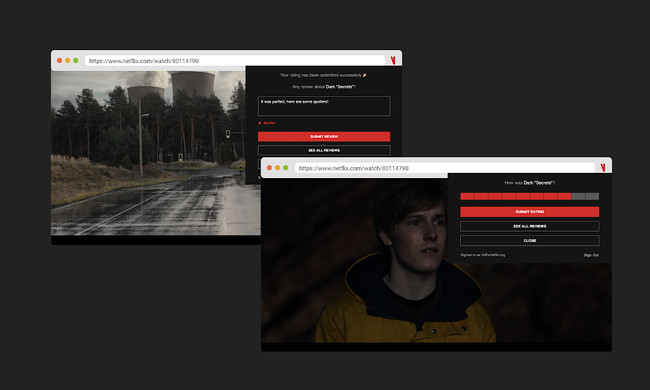Set rating to nine via the first grey segment
650x390 pixels.
click(578, 196)
